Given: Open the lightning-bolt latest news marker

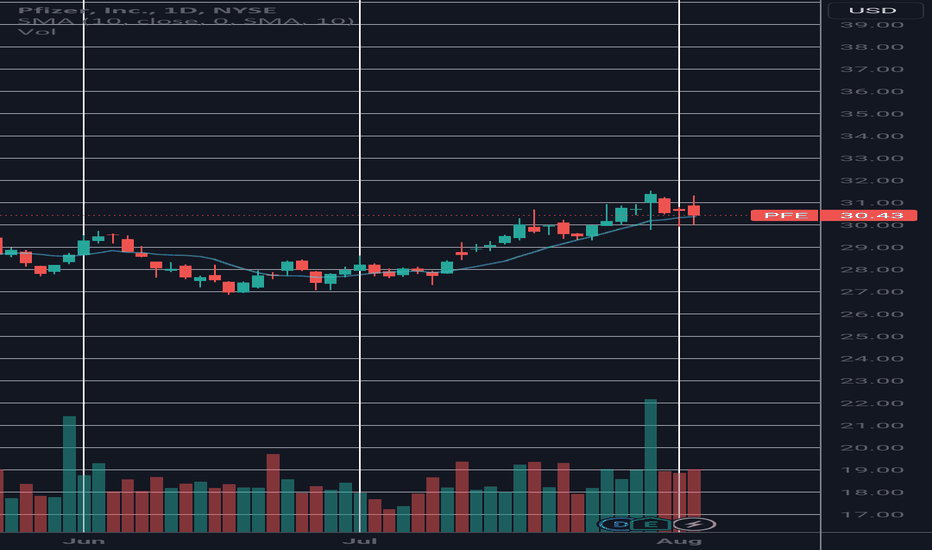Looking at the screenshot, I should (692, 524).
